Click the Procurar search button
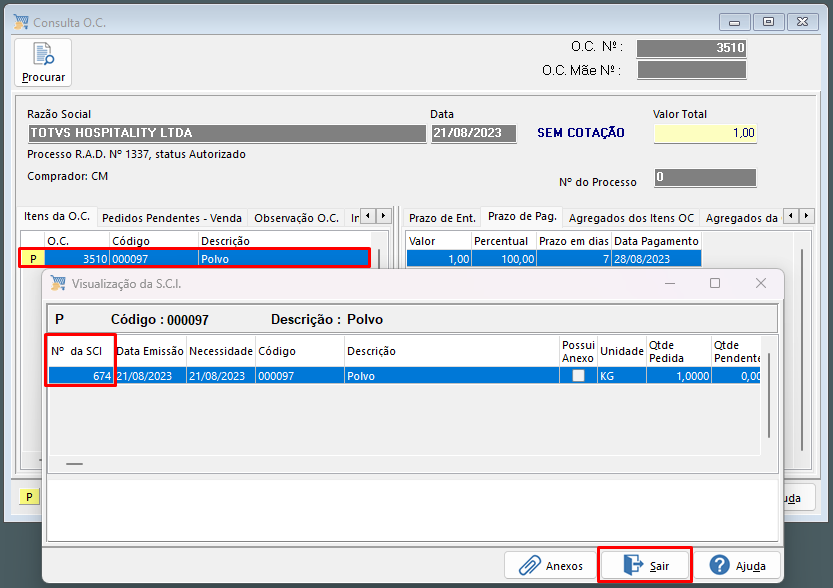The image size is (833, 588). coord(43,62)
